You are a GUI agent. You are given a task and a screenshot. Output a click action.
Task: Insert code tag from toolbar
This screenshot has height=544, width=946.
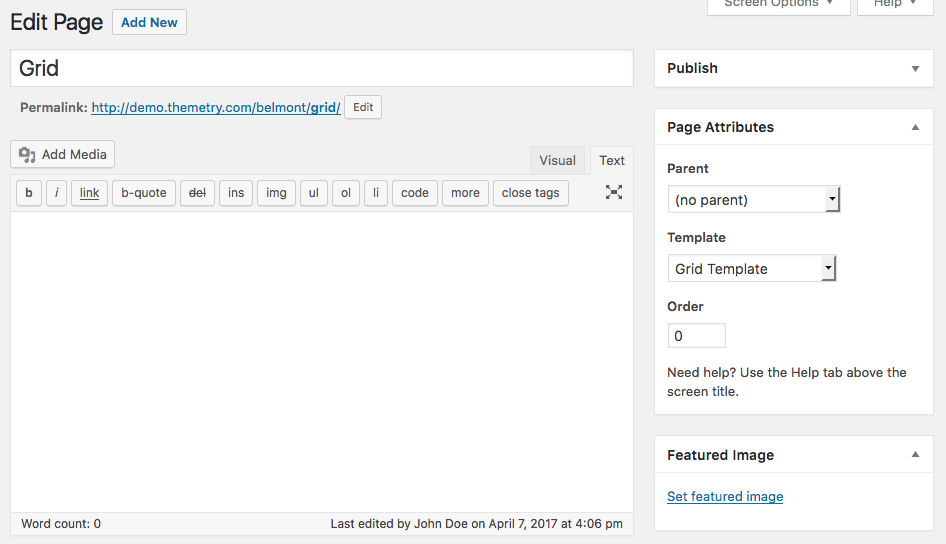pos(414,193)
